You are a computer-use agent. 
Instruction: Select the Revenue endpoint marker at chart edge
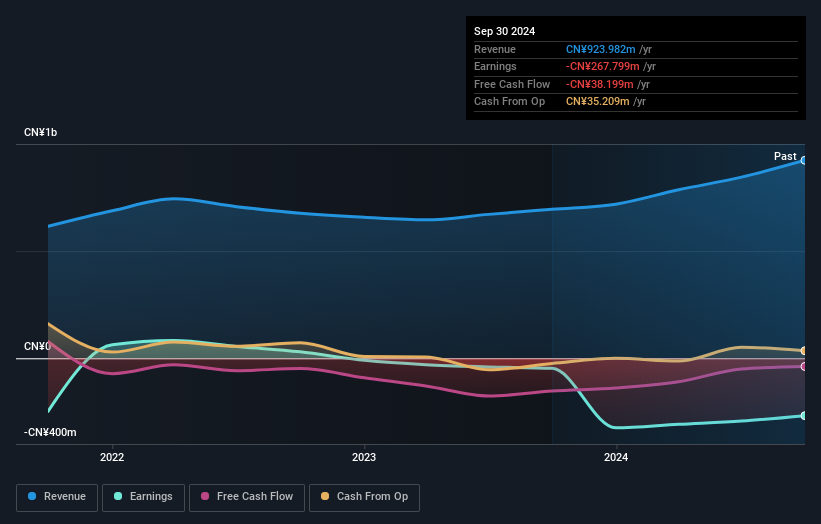pos(803,161)
